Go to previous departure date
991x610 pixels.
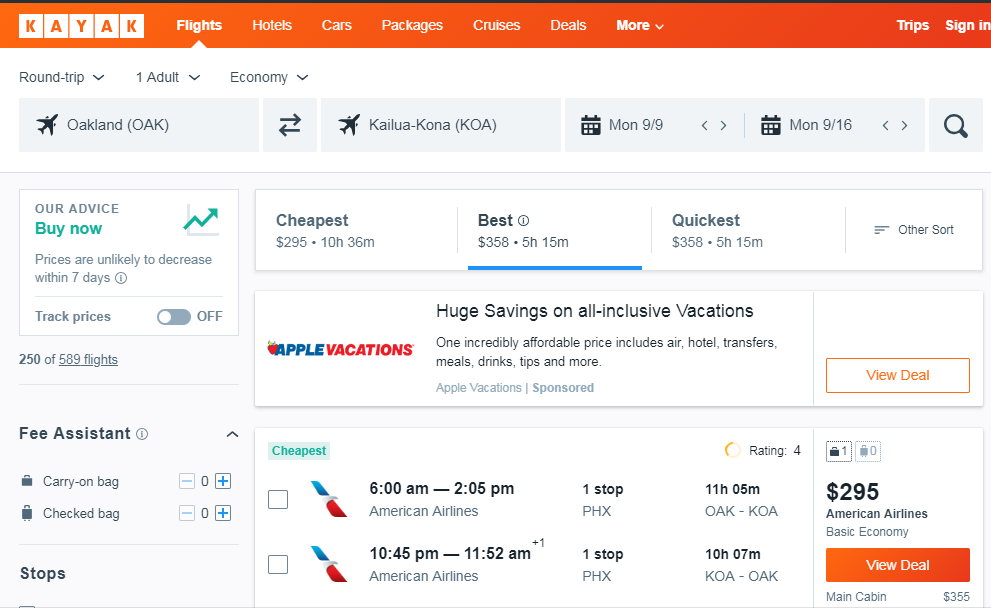coord(705,125)
